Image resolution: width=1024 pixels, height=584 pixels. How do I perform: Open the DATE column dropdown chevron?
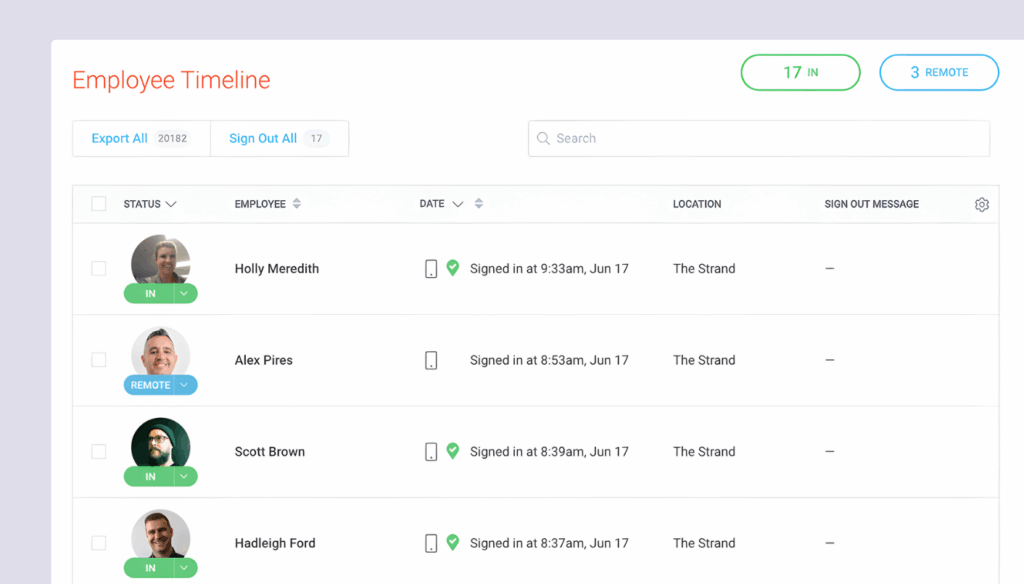pos(457,203)
